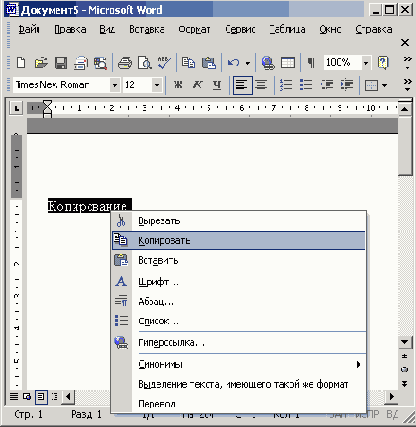Toggle nonprinting characters with the ¶ button
The width and height of the screenshot is (416, 427).
tap(311, 63)
